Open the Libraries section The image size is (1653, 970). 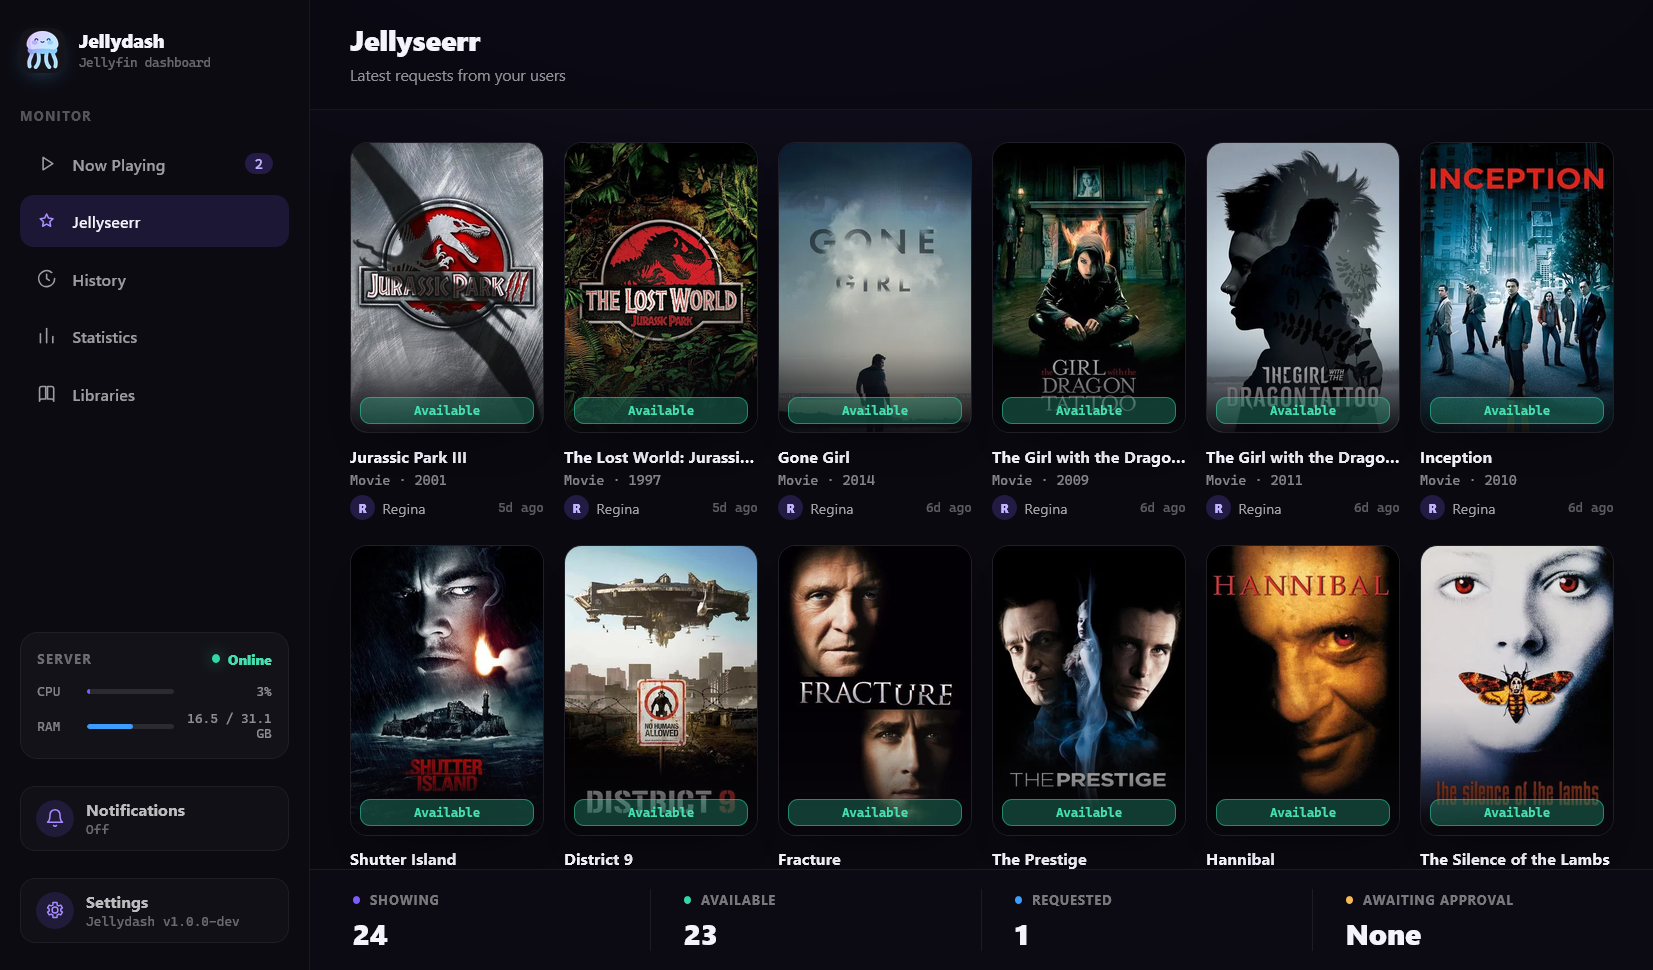click(154, 395)
